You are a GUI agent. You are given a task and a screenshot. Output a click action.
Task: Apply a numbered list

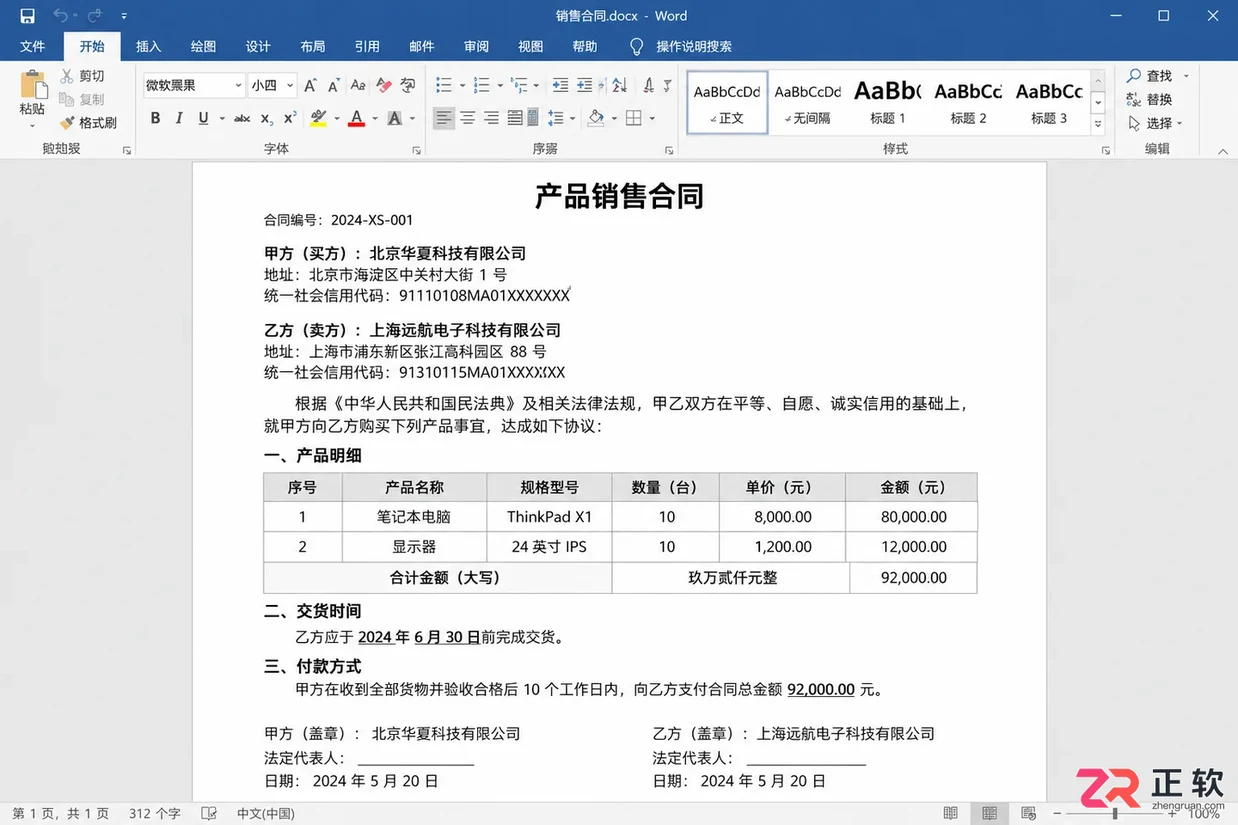click(481, 86)
